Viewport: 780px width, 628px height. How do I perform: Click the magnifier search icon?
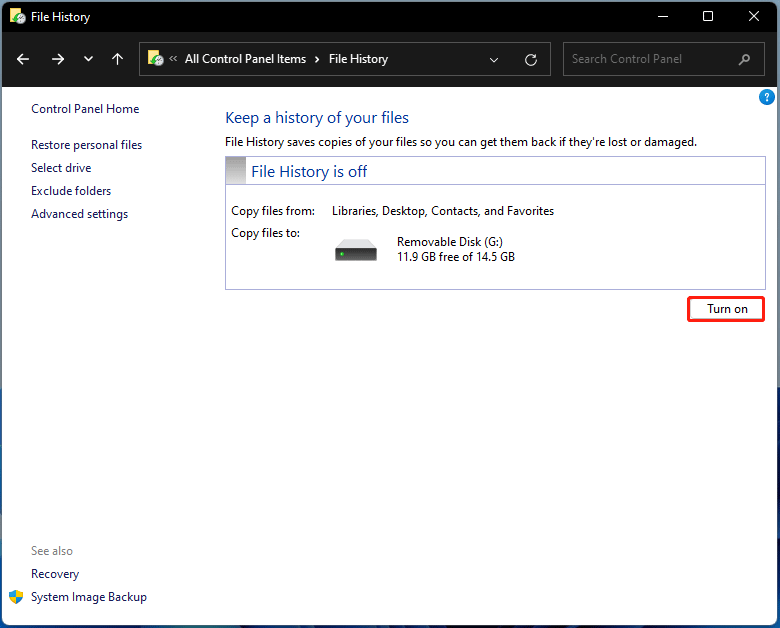point(744,59)
